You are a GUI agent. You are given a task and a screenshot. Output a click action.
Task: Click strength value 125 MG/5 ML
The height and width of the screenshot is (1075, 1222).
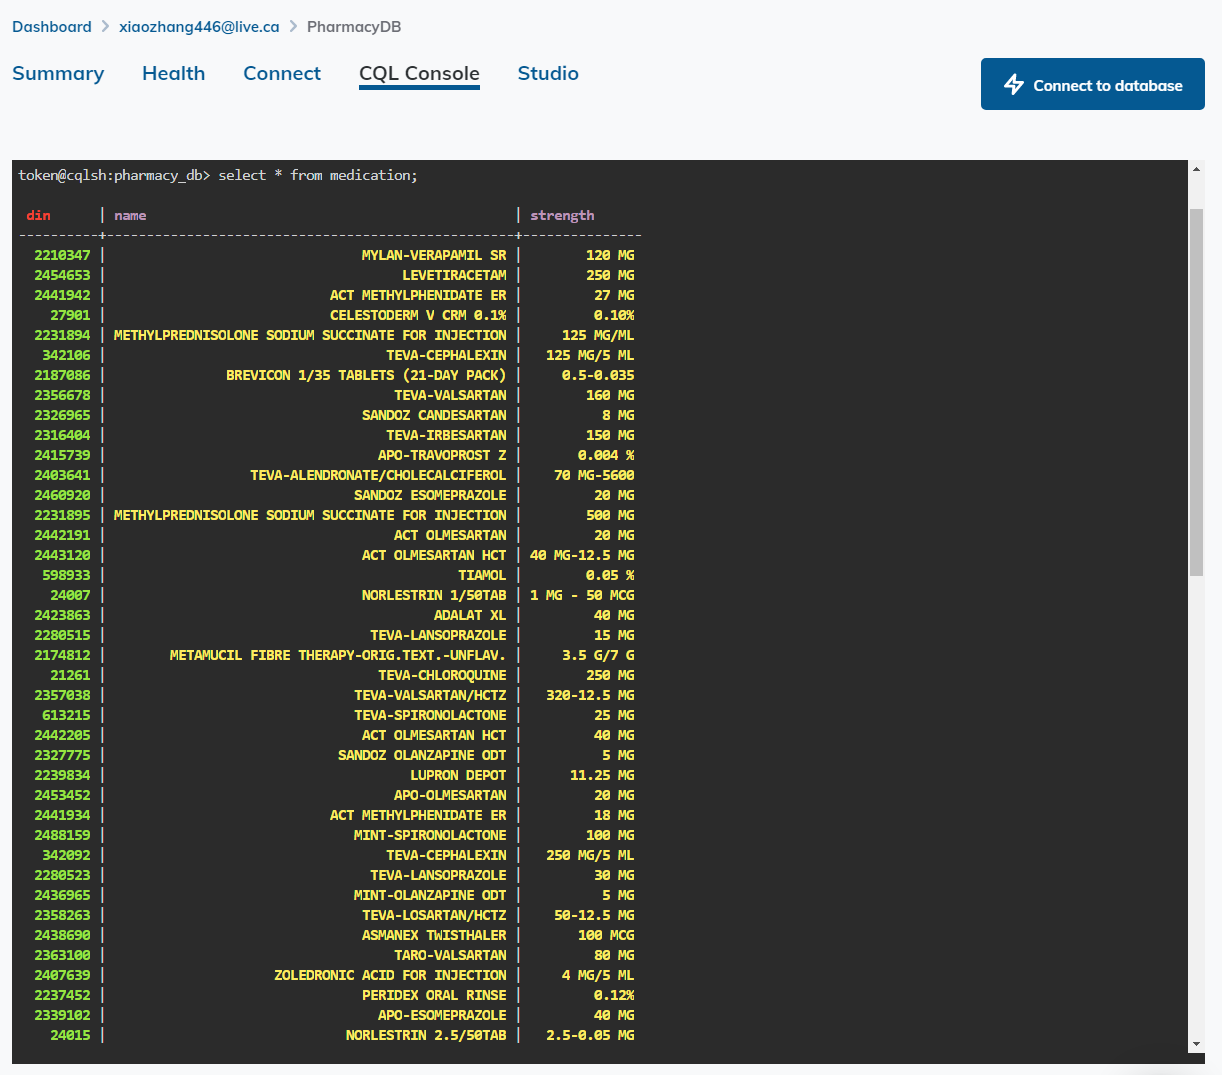click(590, 355)
